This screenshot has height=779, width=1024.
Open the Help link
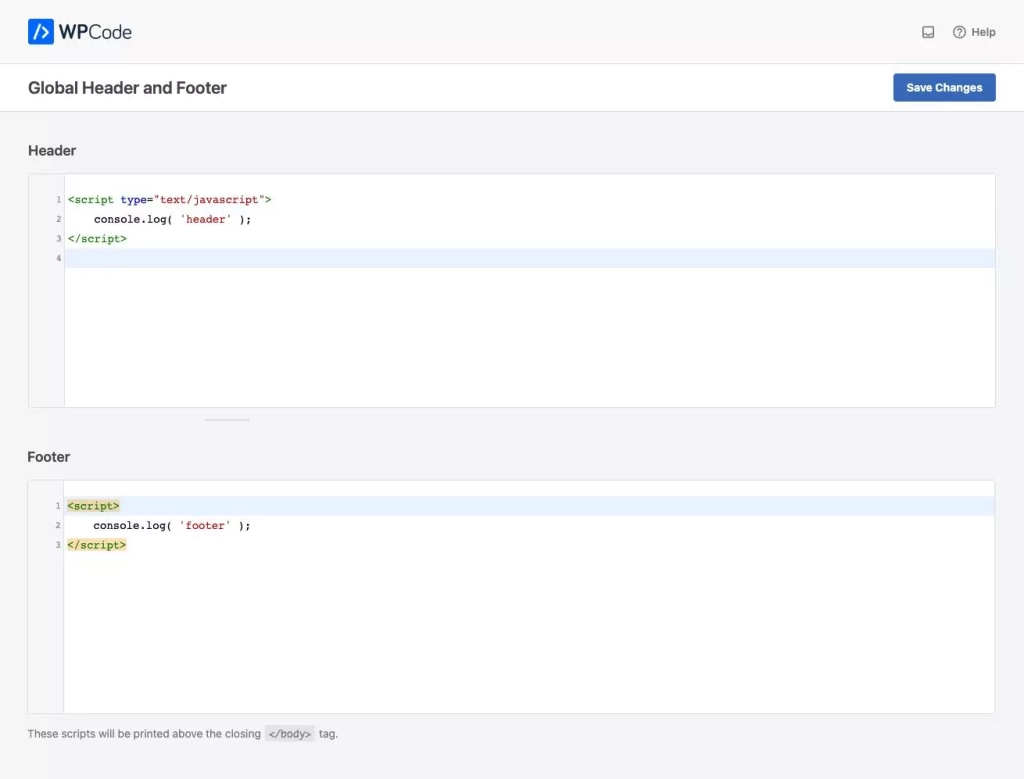coord(983,32)
